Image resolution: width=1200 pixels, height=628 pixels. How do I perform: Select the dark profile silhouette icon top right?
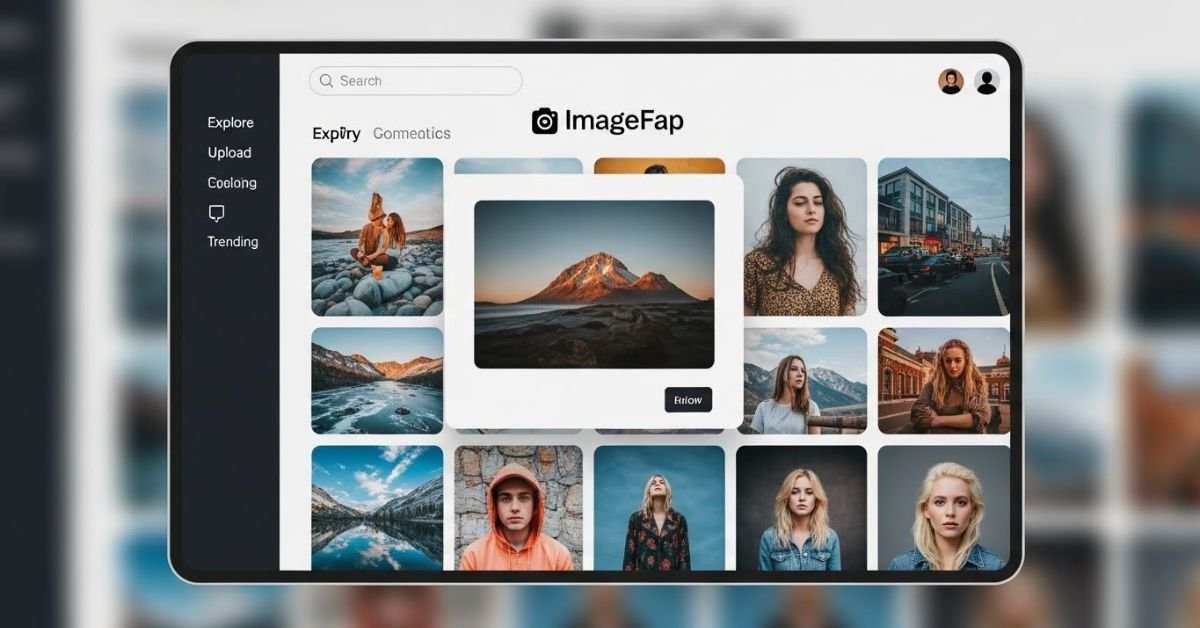pos(985,80)
